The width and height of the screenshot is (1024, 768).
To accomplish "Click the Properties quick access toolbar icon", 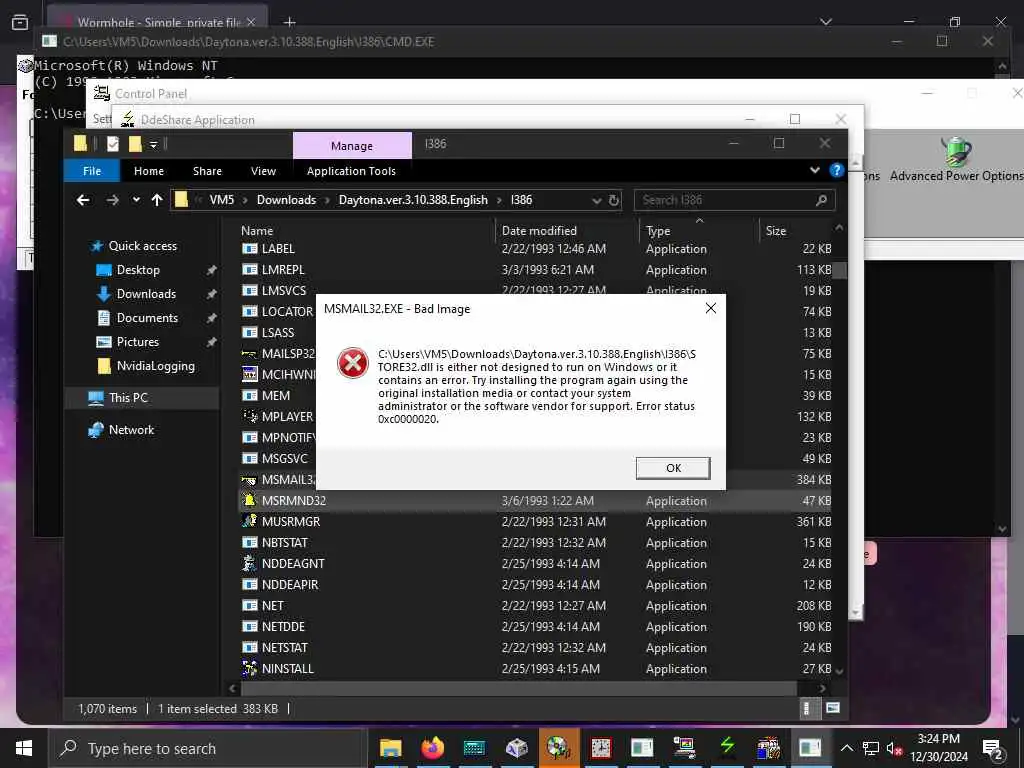I will (x=112, y=144).
